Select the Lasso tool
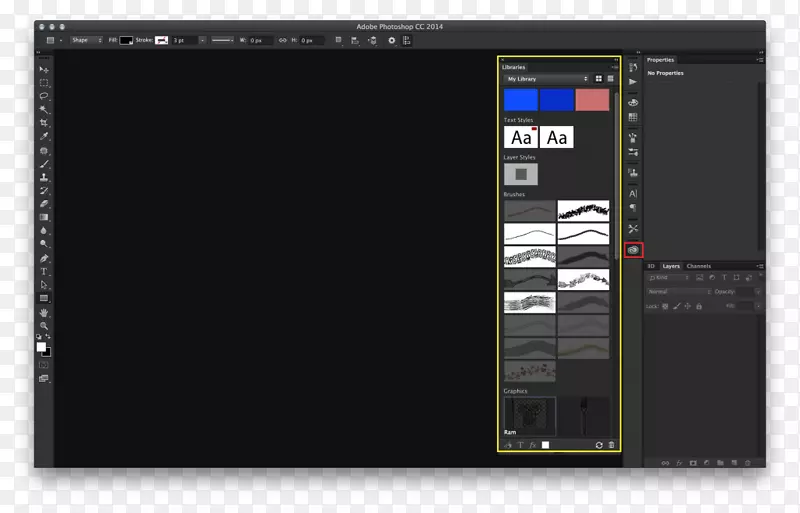The image size is (800, 513). tap(44, 96)
